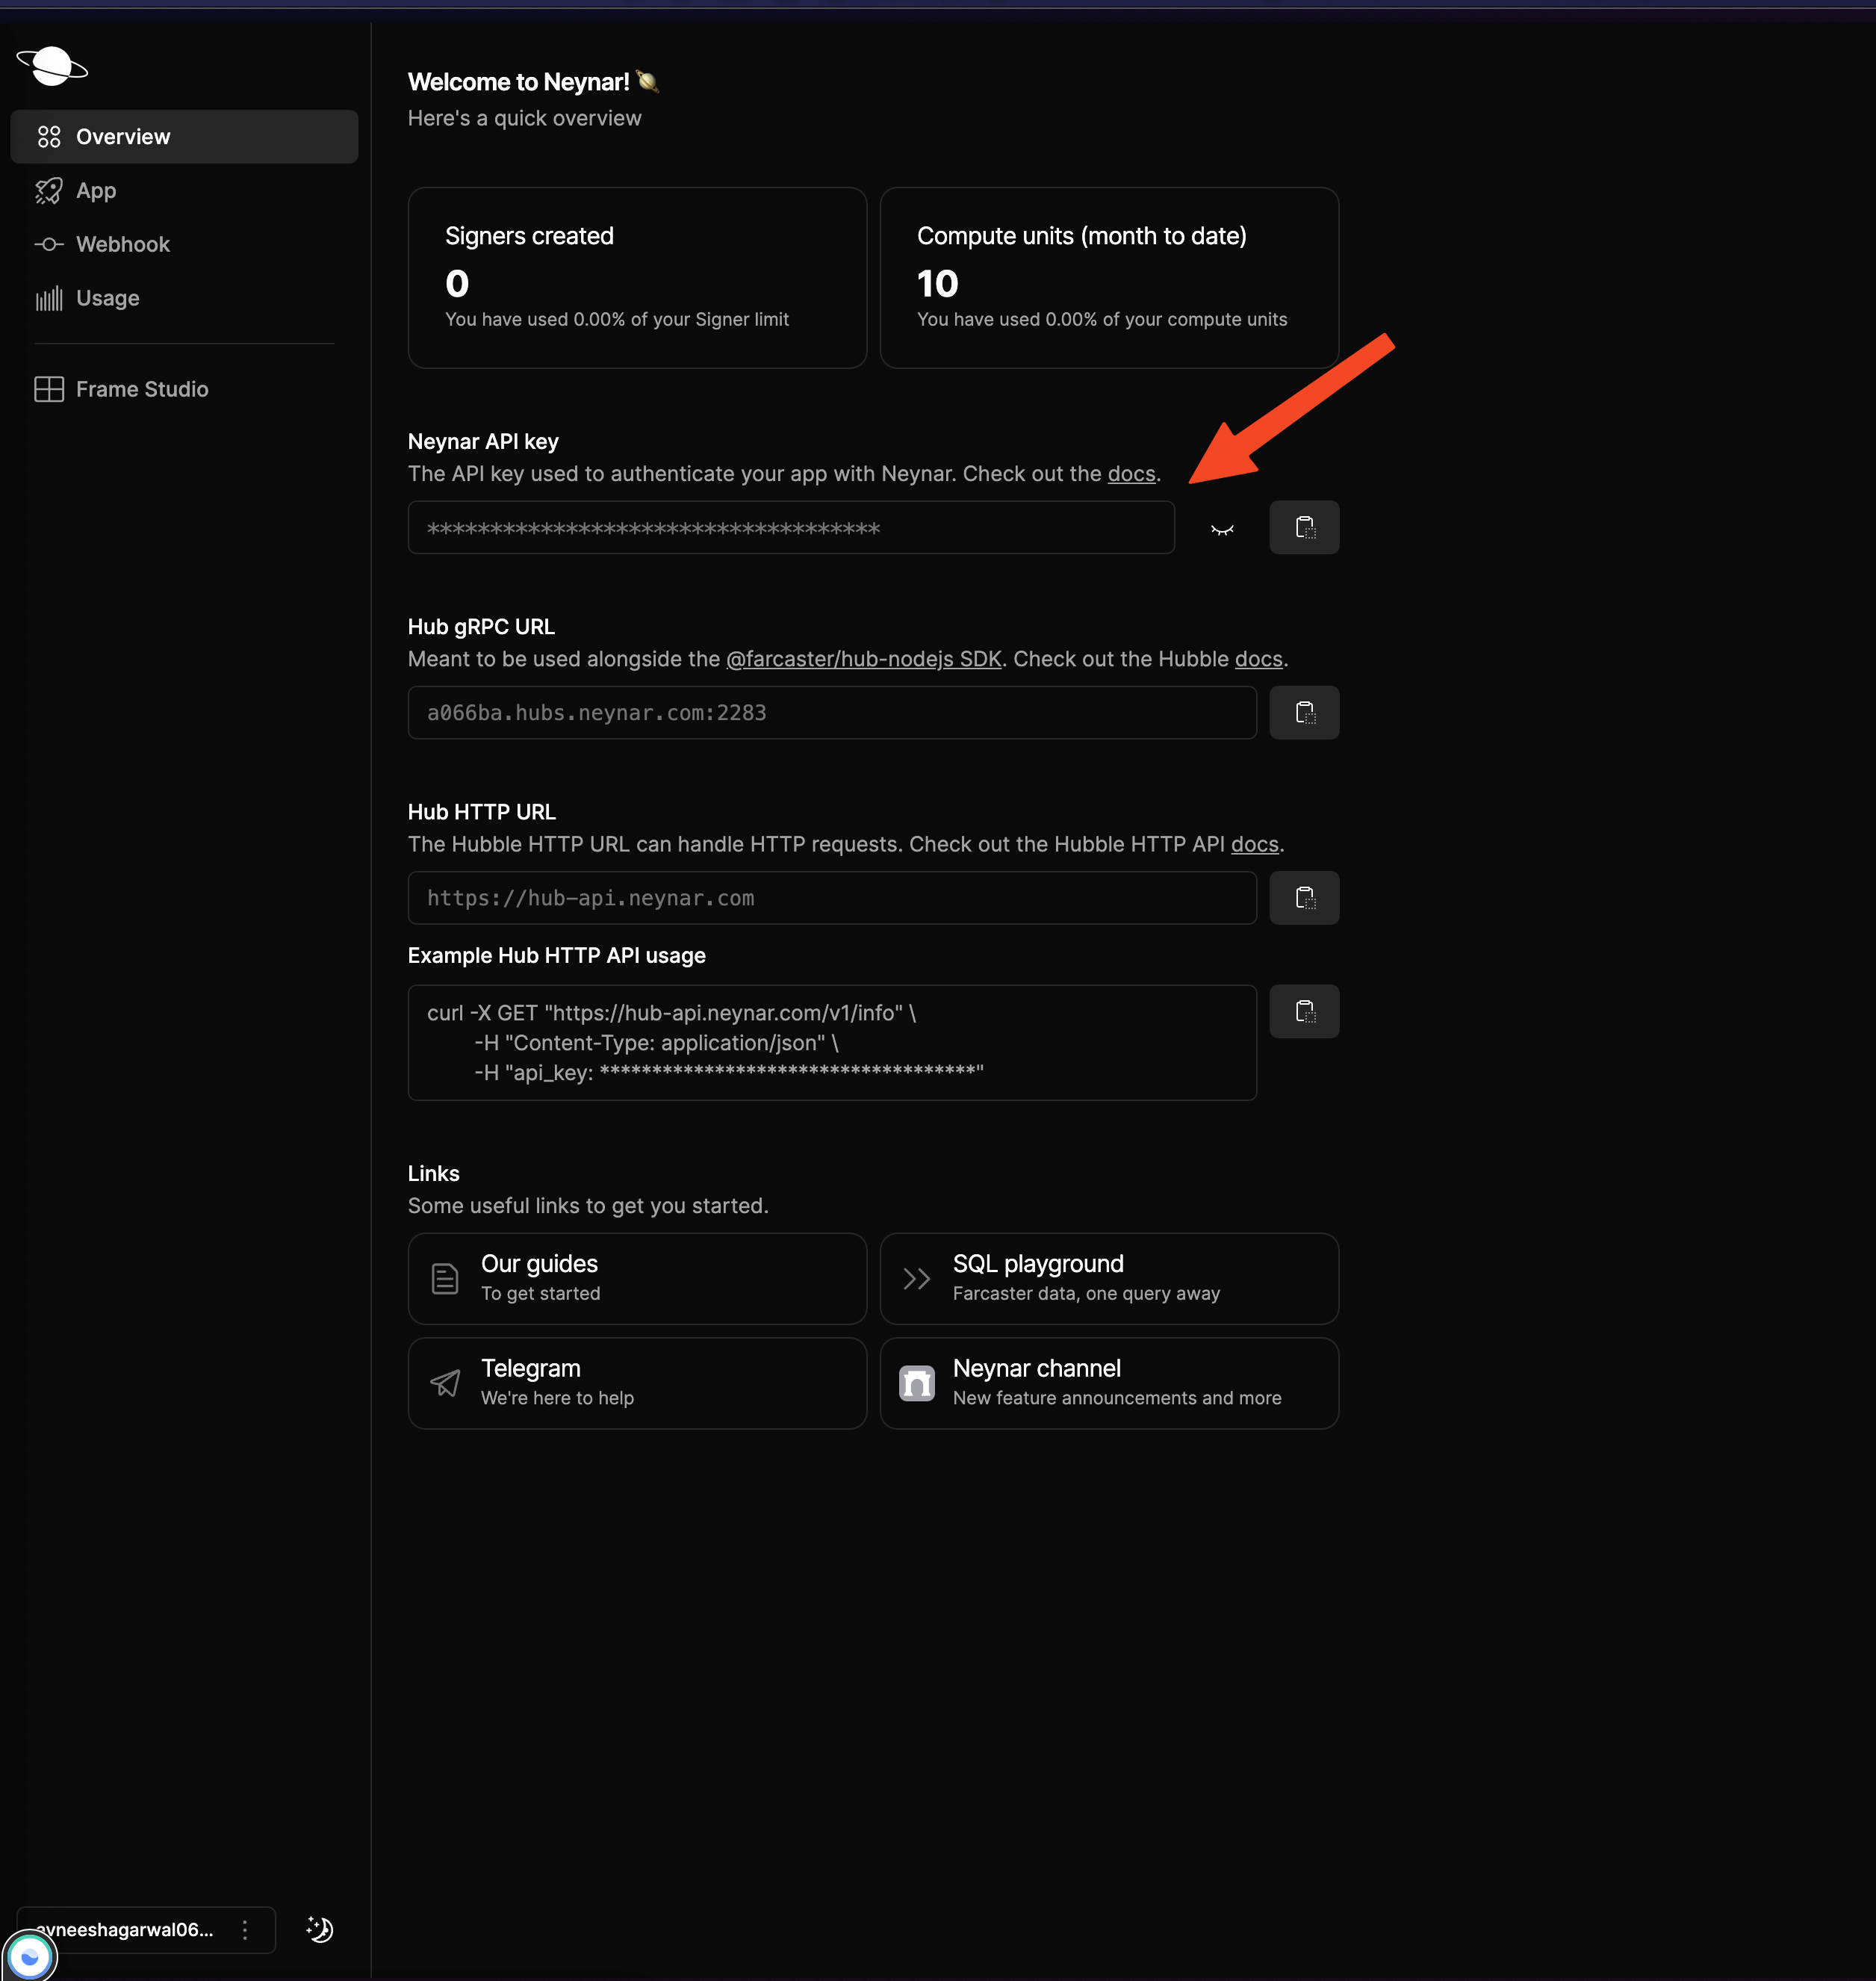
Task: Open the SQL playground card
Action: (1108, 1277)
